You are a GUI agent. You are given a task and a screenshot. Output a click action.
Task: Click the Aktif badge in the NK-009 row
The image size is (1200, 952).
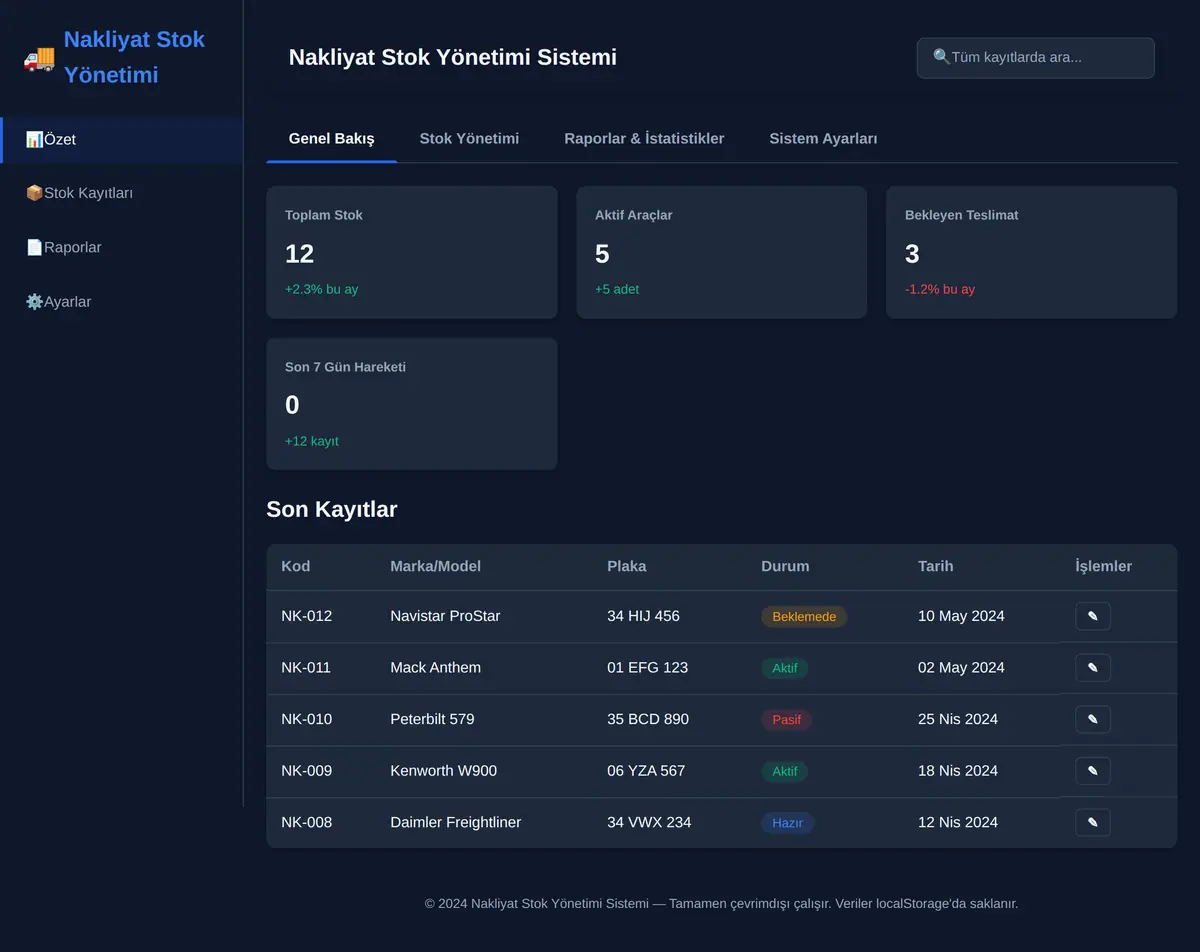pyautogui.click(x=785, y=771)
